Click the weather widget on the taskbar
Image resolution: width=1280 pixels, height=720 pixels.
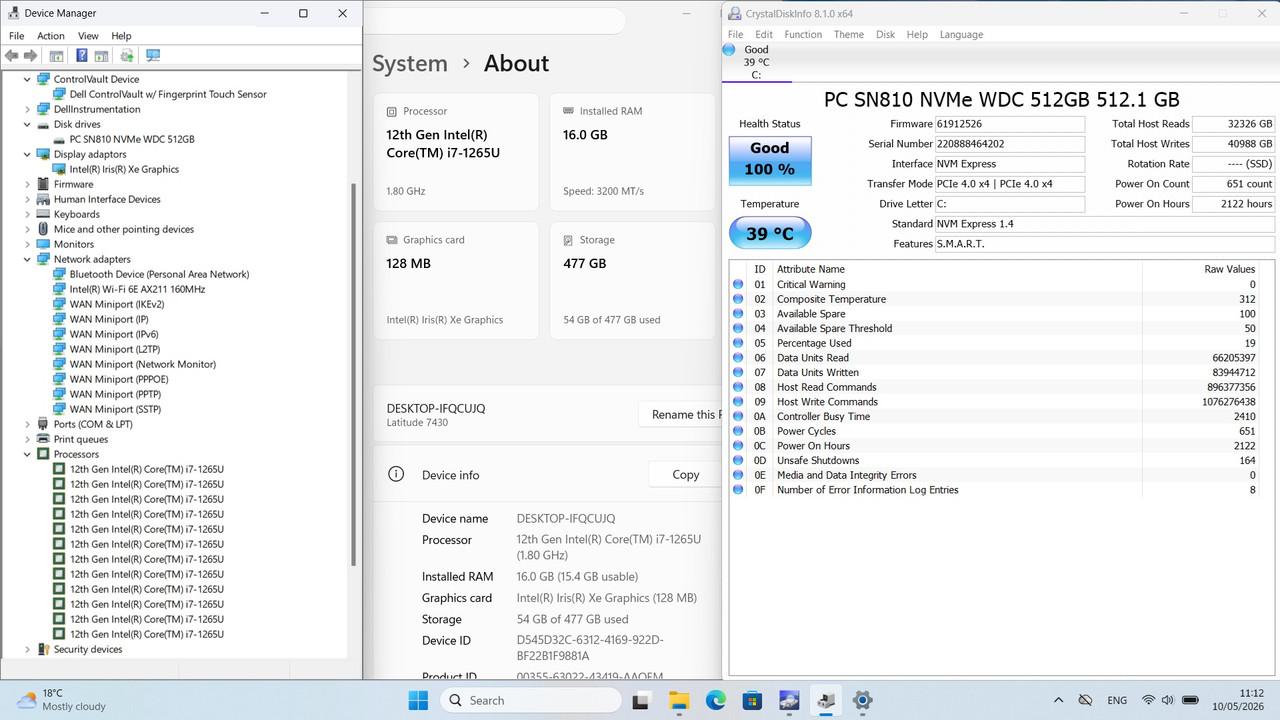[x=62, y=699]
